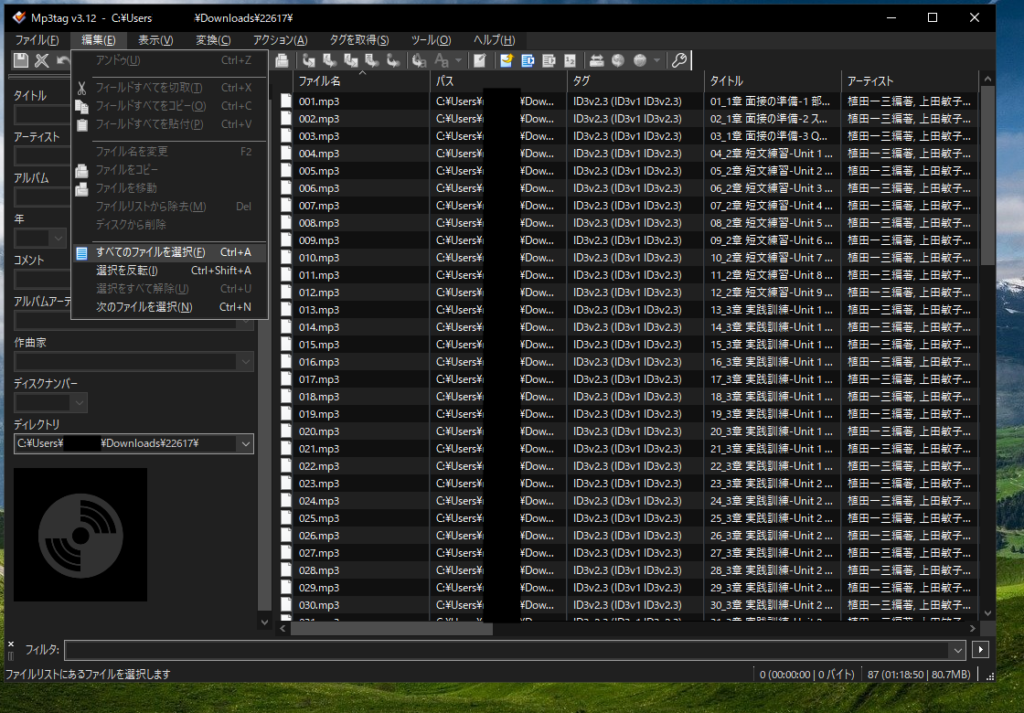Click the tag sources star icon

pos(507,61)
